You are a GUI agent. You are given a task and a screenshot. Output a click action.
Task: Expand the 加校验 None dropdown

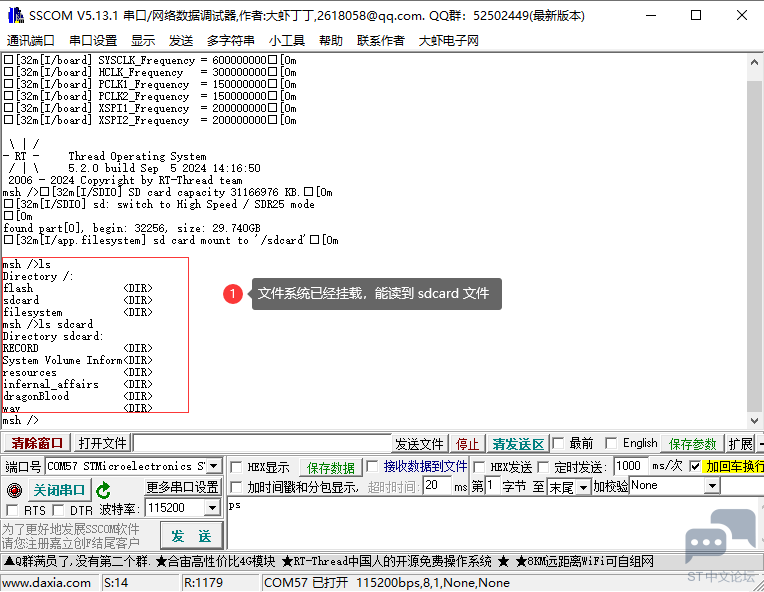[712, 486]
